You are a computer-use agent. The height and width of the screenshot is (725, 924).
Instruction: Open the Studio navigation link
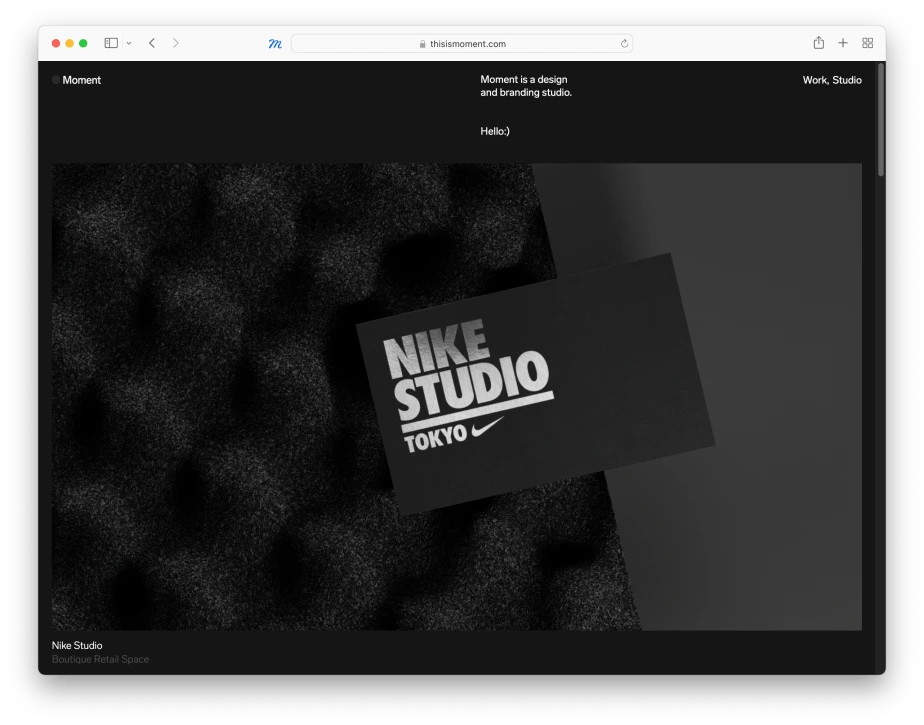click(x=847, y=80)
